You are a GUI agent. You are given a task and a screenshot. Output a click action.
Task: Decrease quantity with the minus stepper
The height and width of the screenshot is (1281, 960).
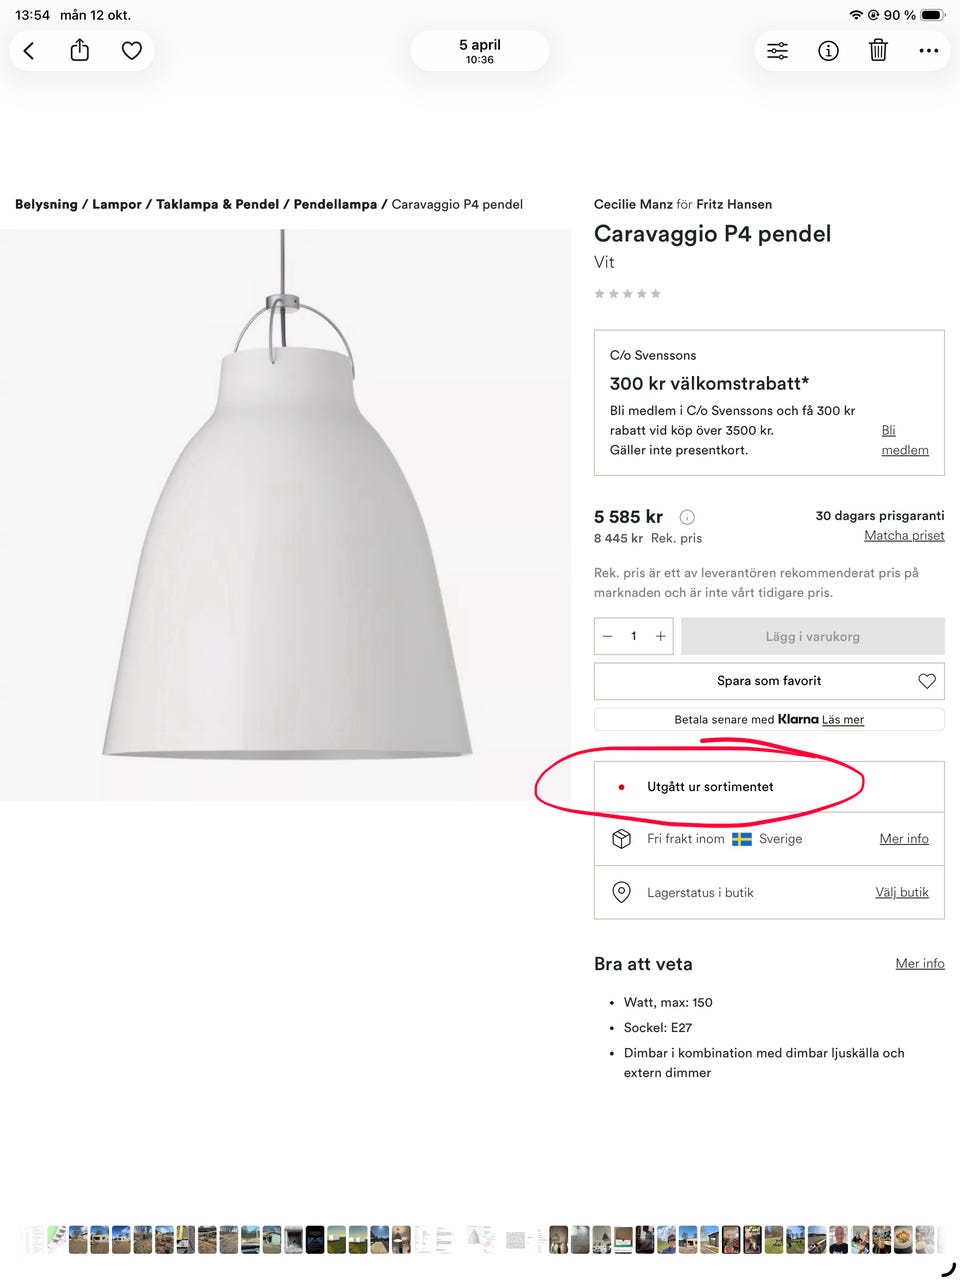[x=607, y=636]
